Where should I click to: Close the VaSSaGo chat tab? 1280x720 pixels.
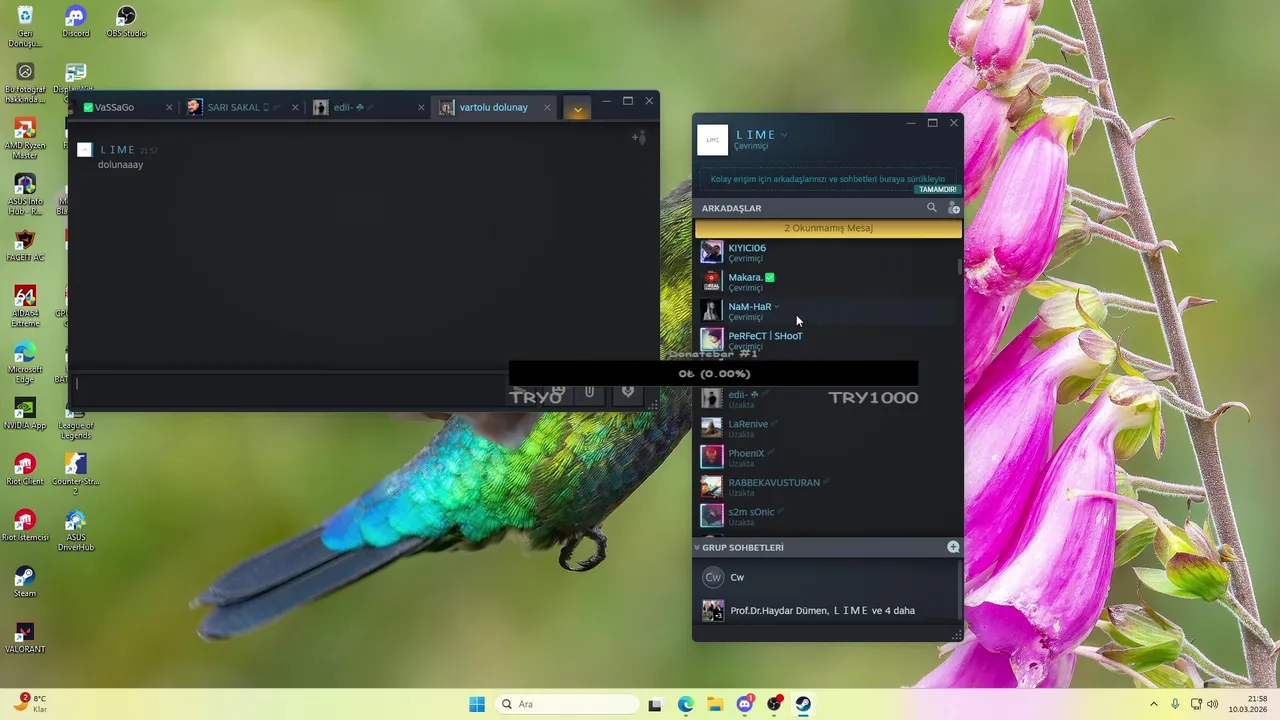(x=168, y=107)
